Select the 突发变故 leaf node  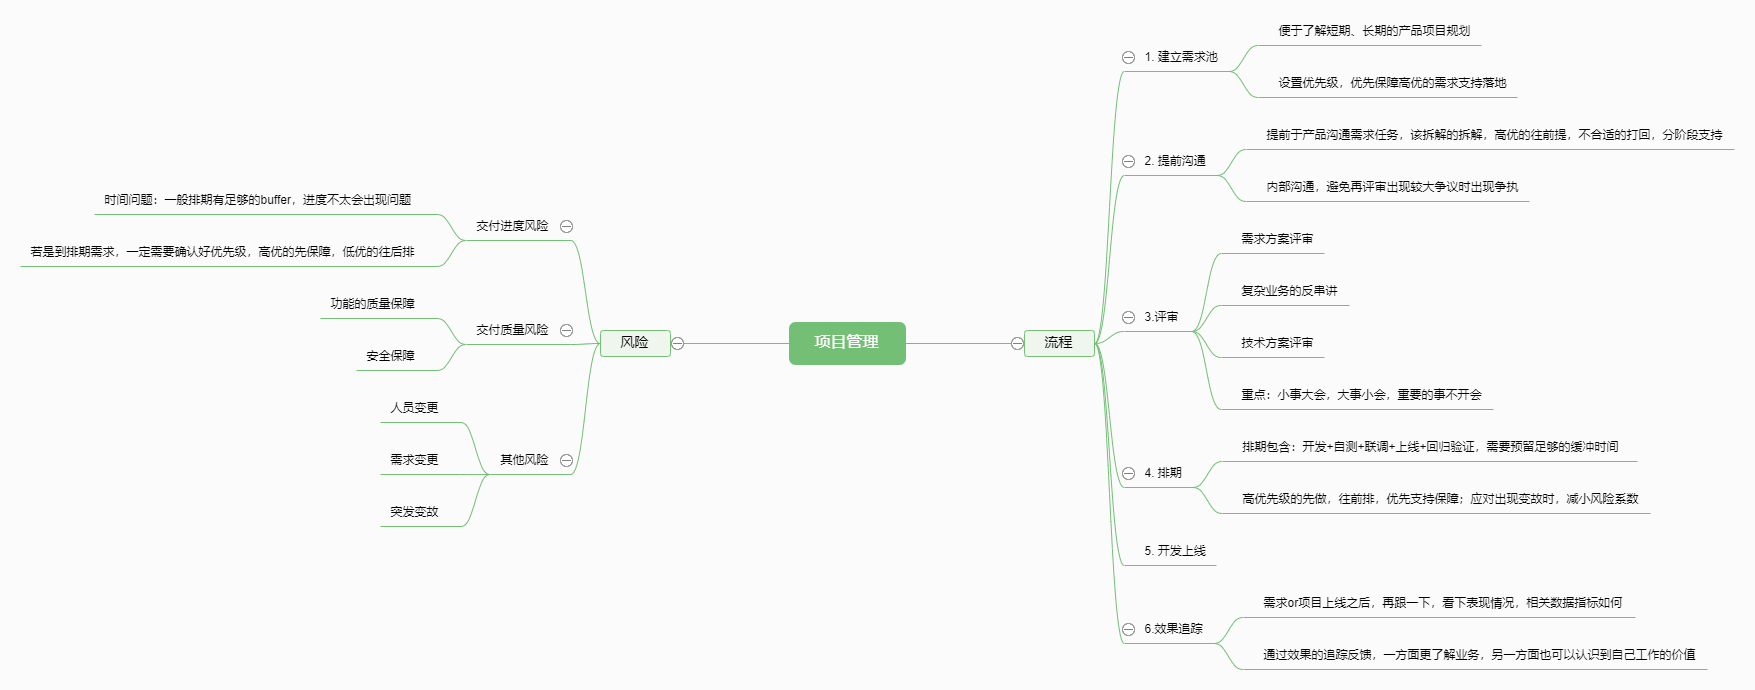point(414,512)
